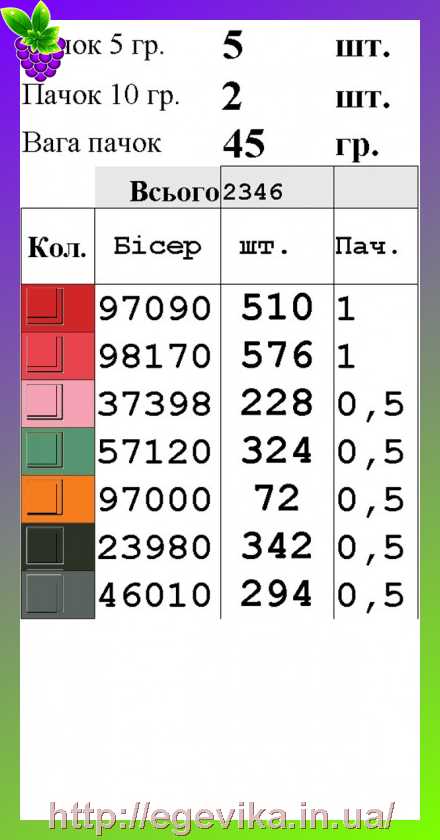The height and width of the screenshot is (840, 440).
Task: Select the Пачок 10 гр. label
Action: 100,96
